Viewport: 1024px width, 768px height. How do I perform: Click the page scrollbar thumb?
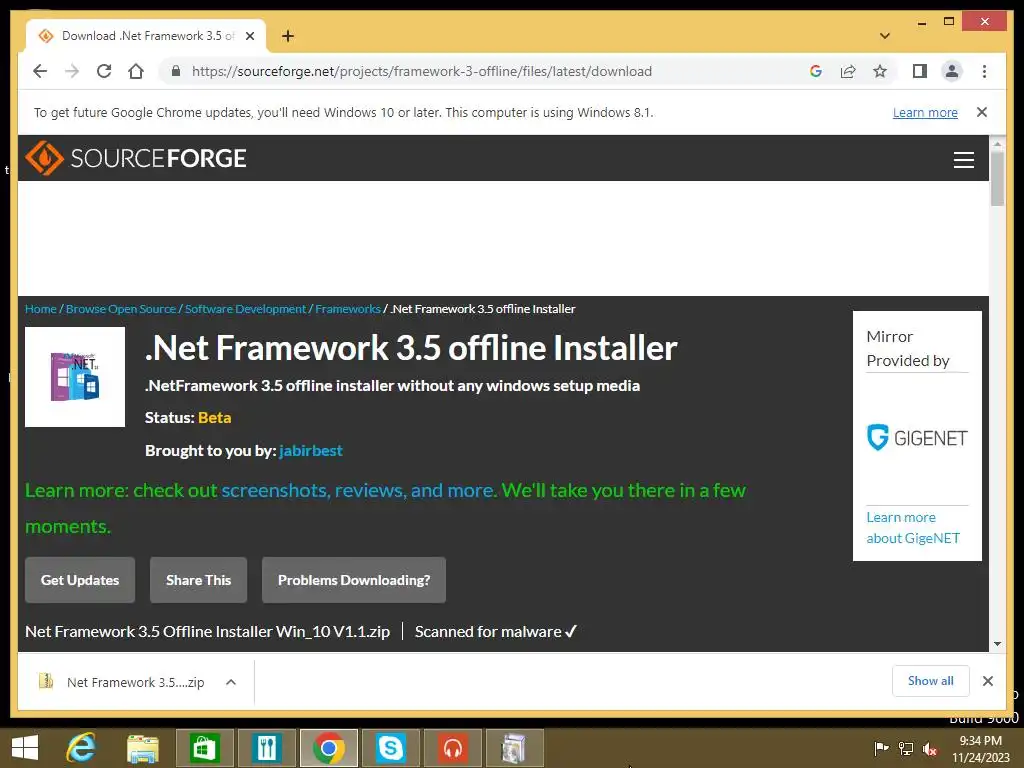click(x=997, y=178)
